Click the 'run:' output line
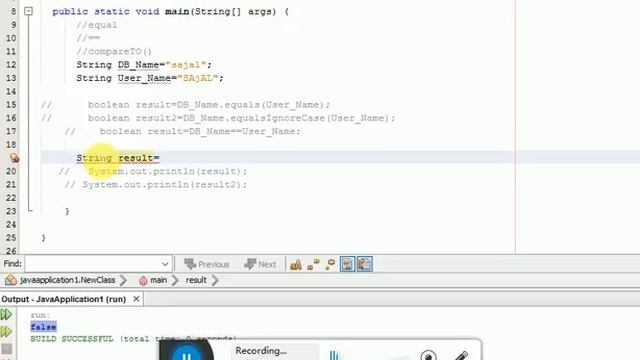The height and width of the screenshot is (360, 640). coord(40,315)
